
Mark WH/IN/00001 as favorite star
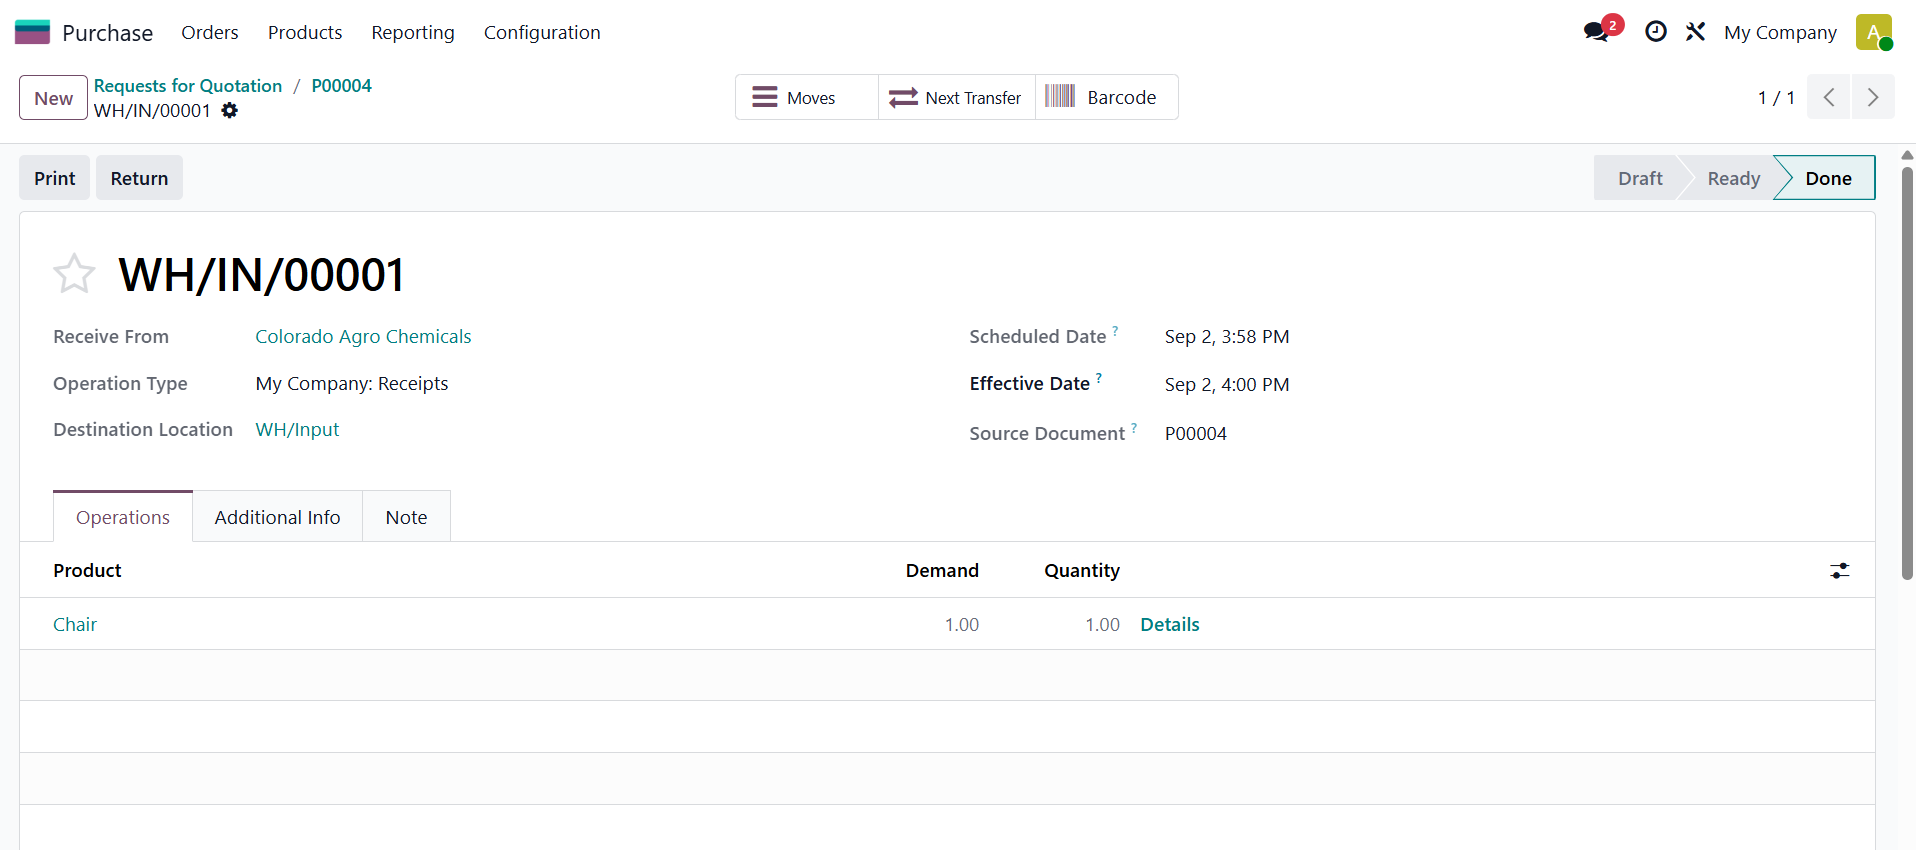[x=74, y=274]
